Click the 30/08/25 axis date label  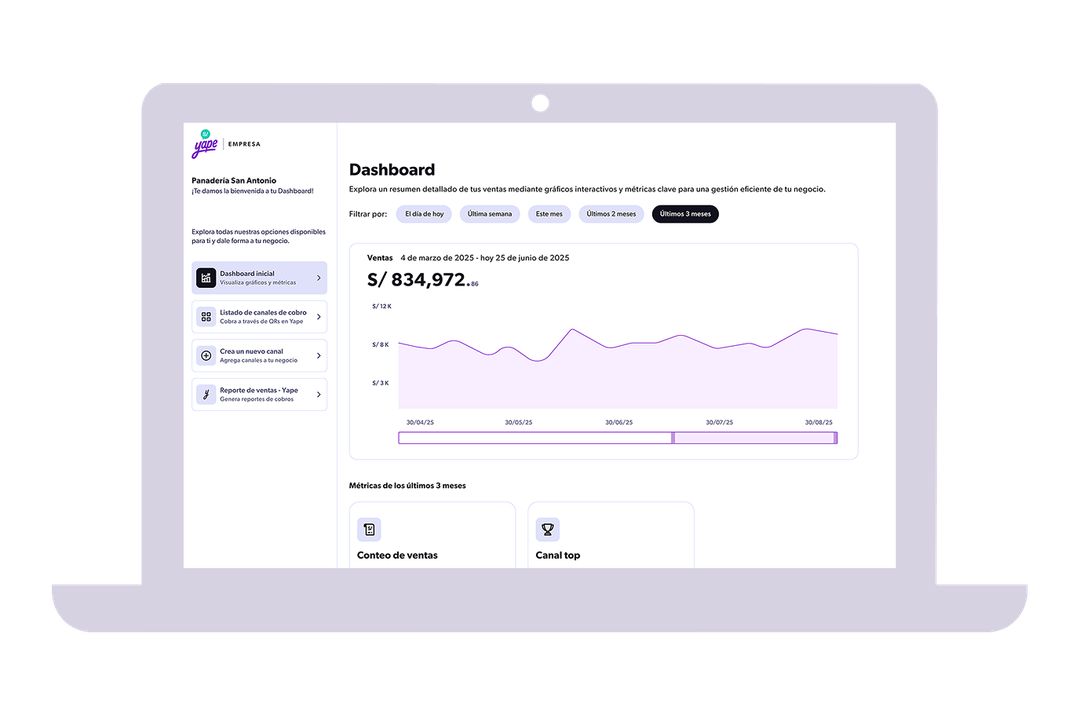click(819, 422)
